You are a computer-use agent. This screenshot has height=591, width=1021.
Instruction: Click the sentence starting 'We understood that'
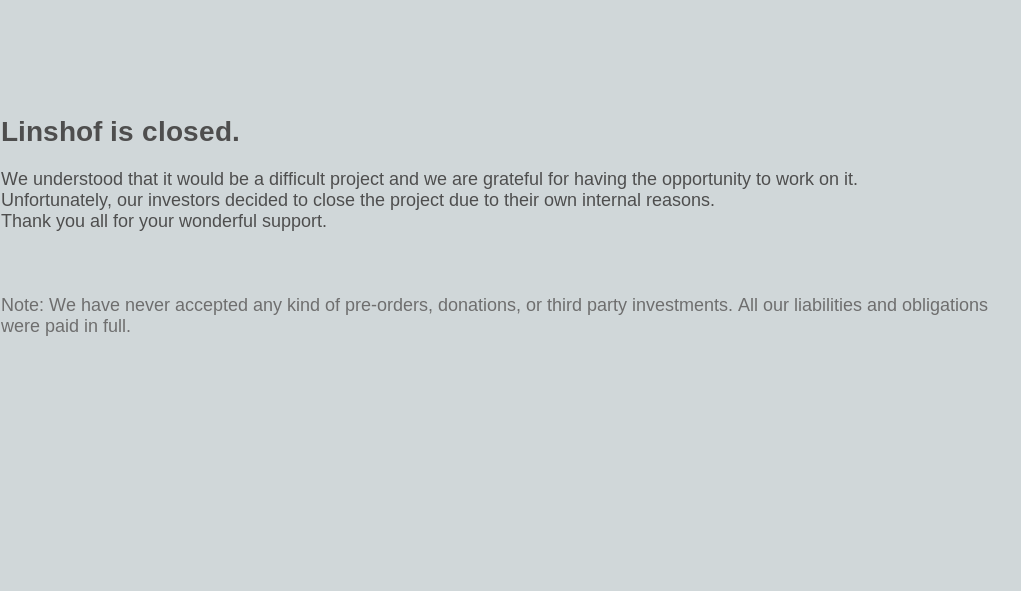[x=429, y=179]
